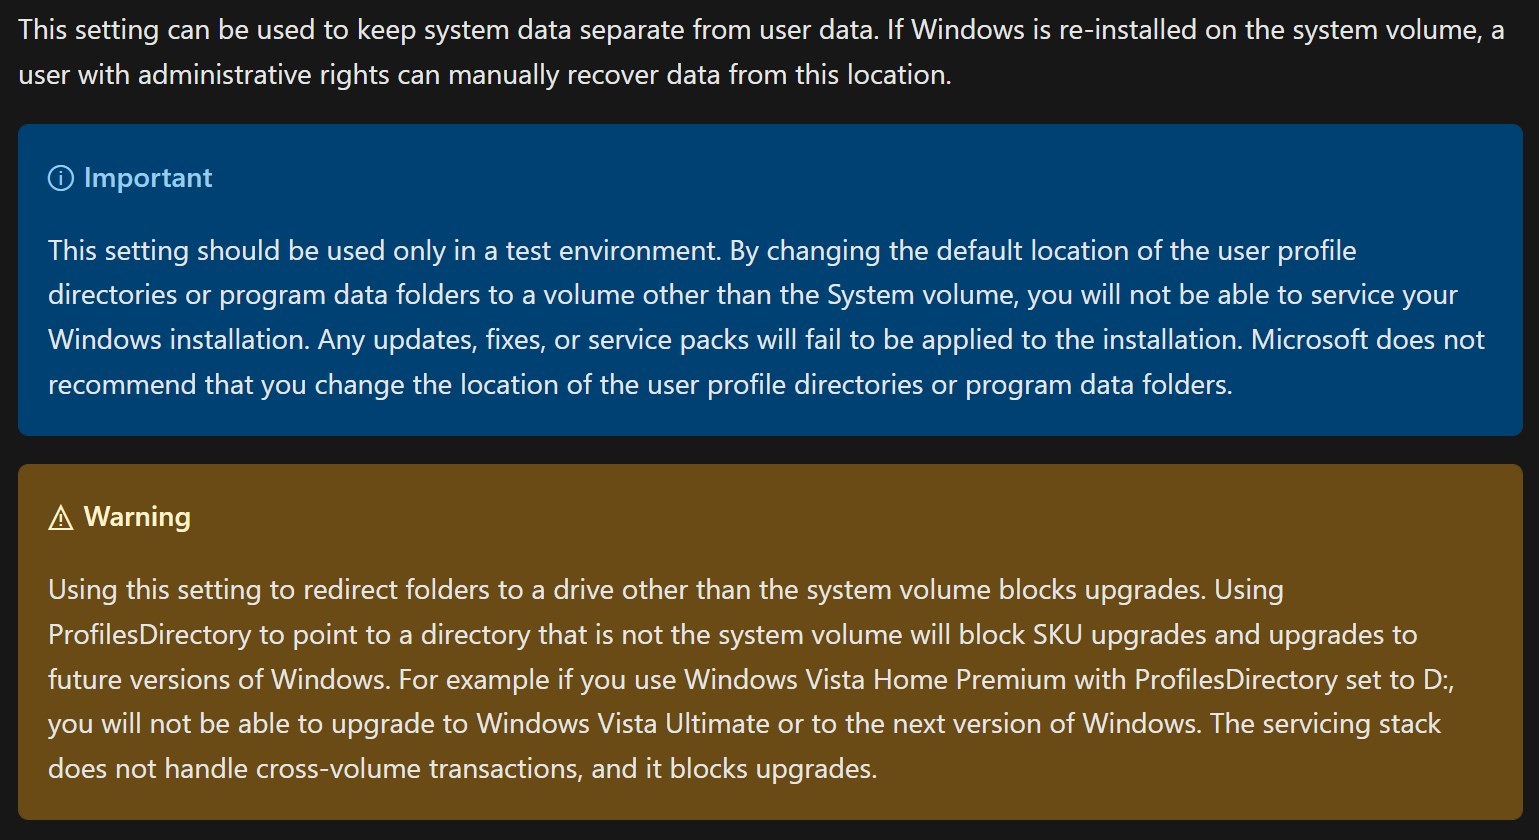Click the phrase service packs
Image resolution: width=1539 pixels, height=840 pixels.
[x=668, y=340]
